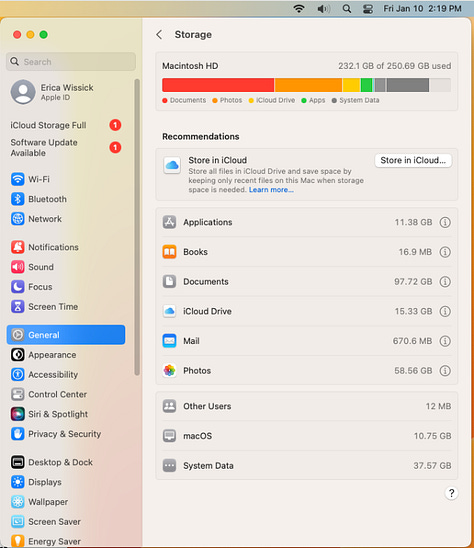This screenshot has width=474, height=548.
Task: Click the Wi-Fi icon in the menu bar
Action: [x=299, y=8]
